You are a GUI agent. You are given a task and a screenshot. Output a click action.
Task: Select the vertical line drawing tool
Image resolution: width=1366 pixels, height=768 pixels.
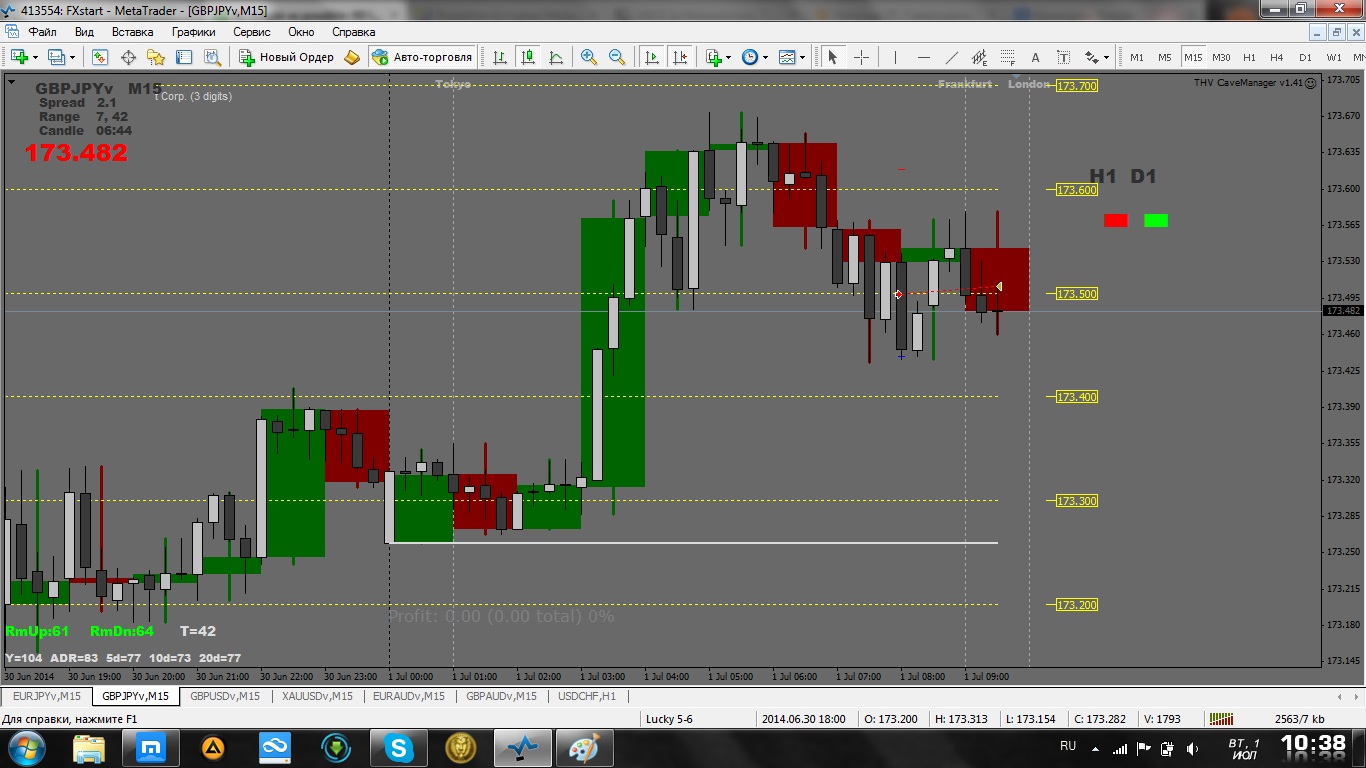click(x=895, y=57)
